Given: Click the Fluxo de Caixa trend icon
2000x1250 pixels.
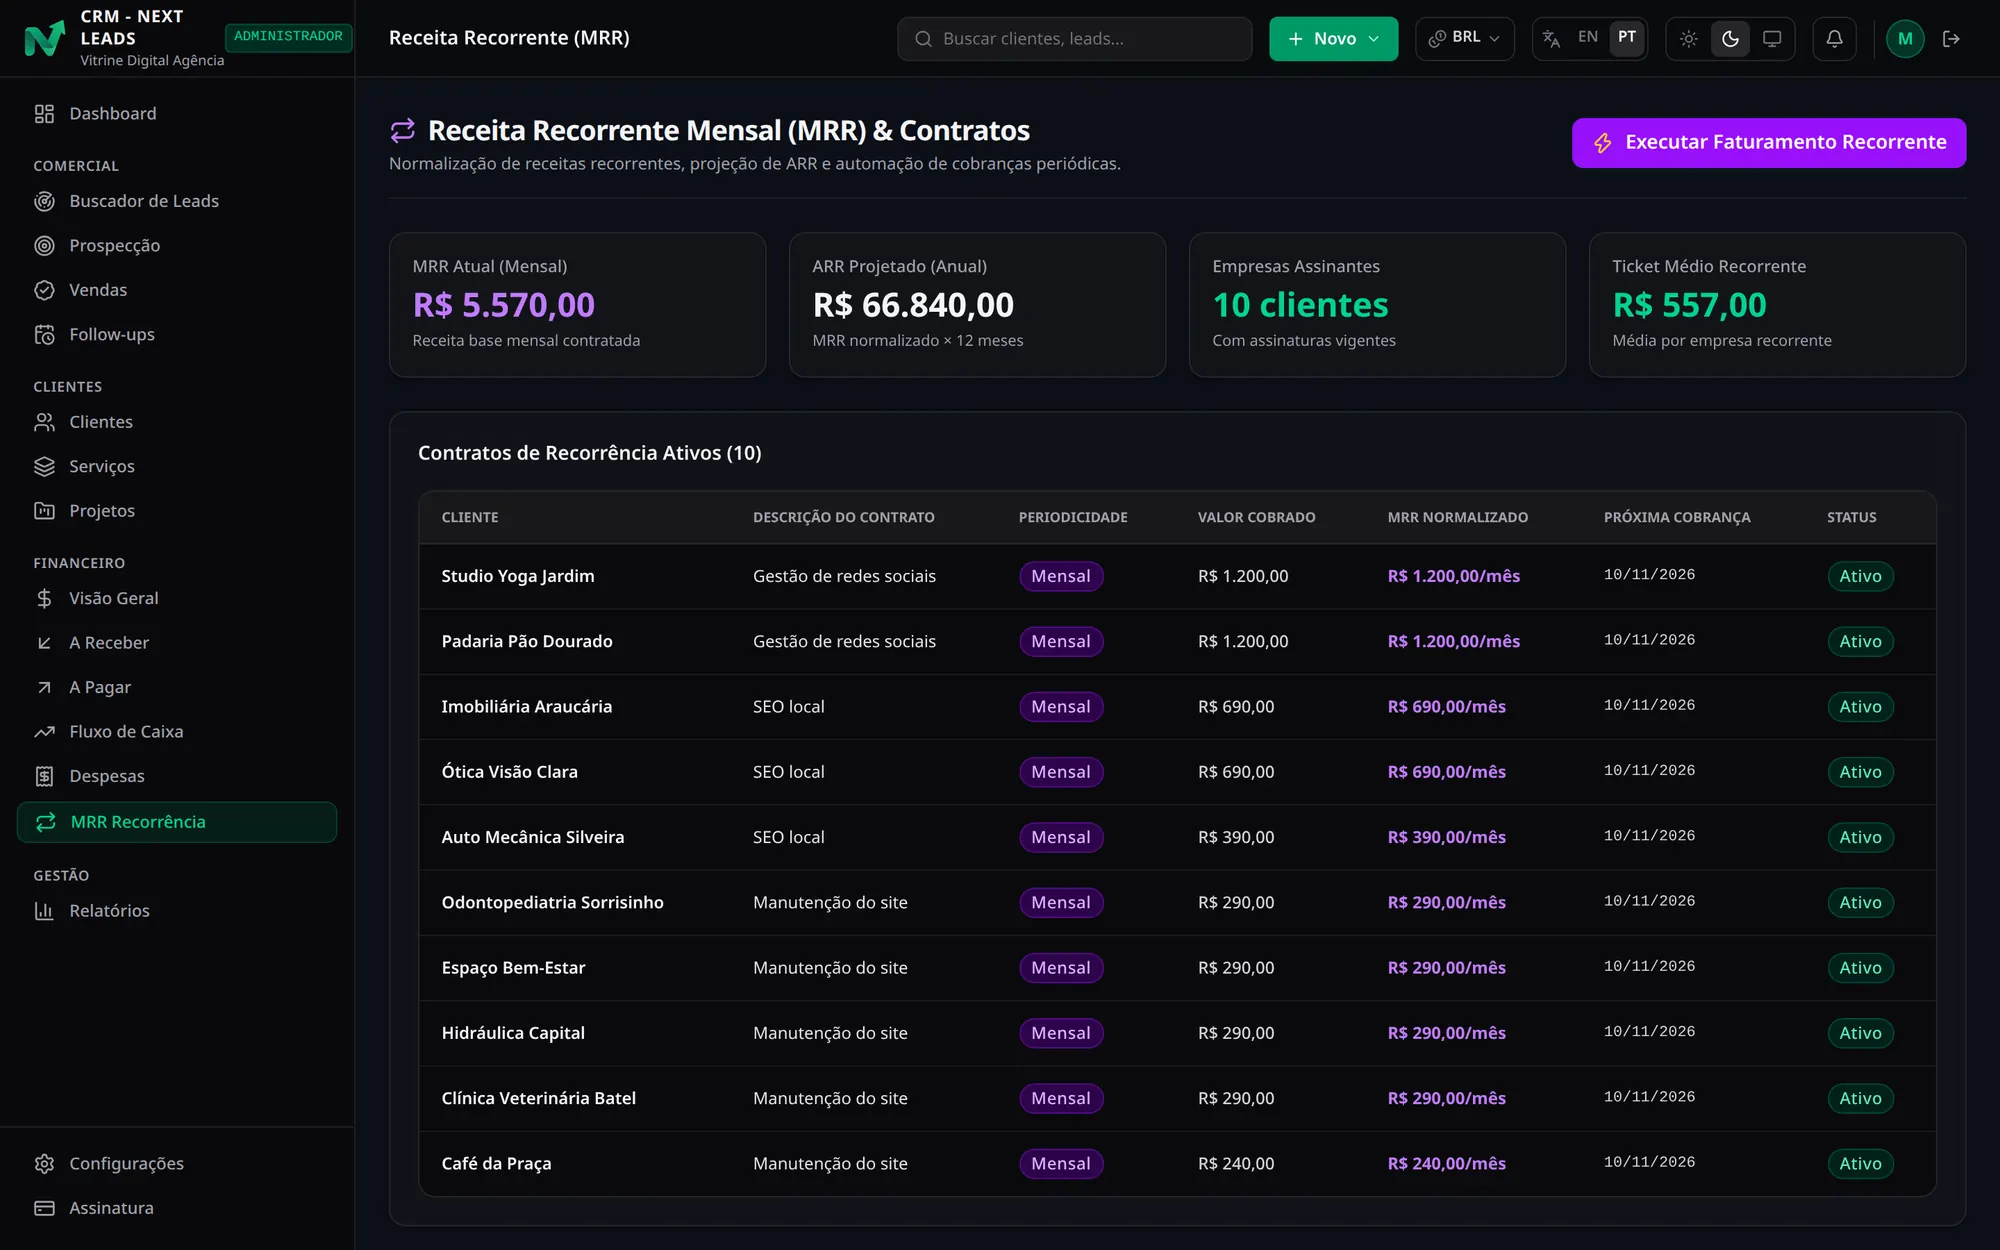Looking at the screenshot, I should click(44, 732).
